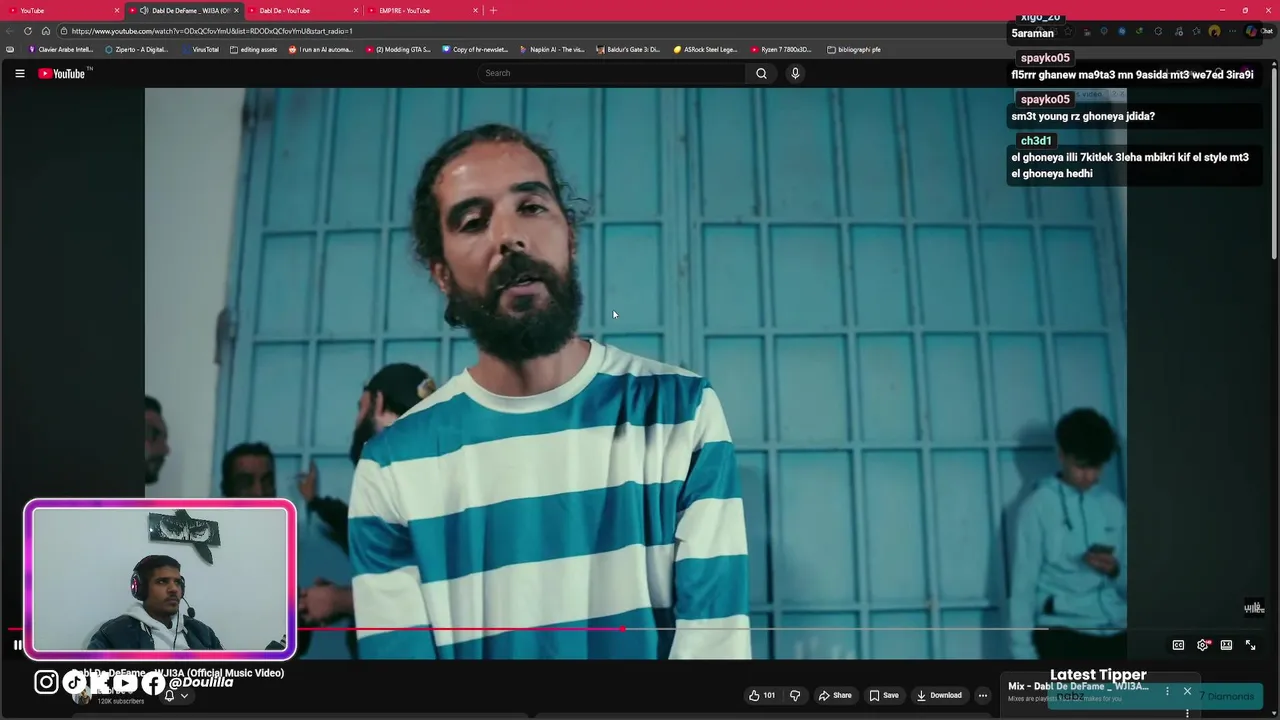Image resolution: width=1280 pixels, height=720 pixels.
Task: Mute the playing tab via speaker icon
Action: (x=144, y=10)
